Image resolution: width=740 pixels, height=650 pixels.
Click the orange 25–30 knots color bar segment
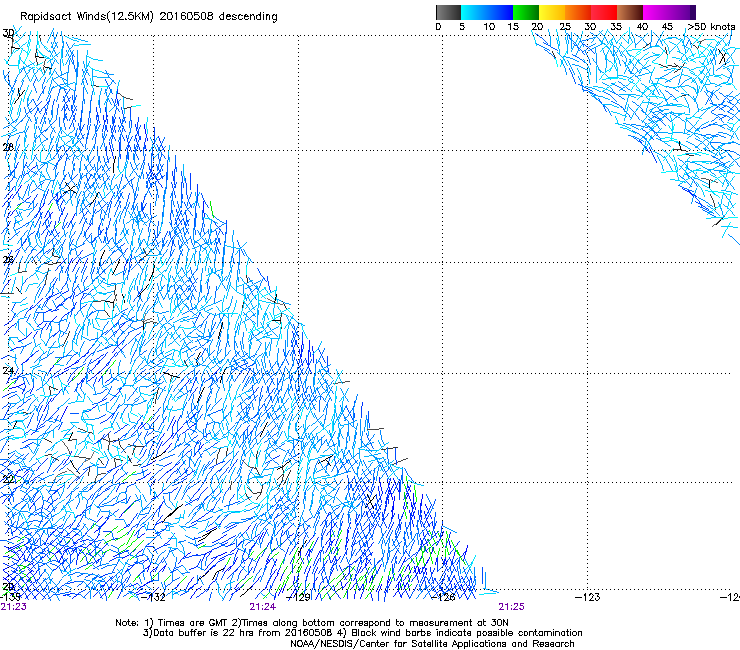(578, 12)
